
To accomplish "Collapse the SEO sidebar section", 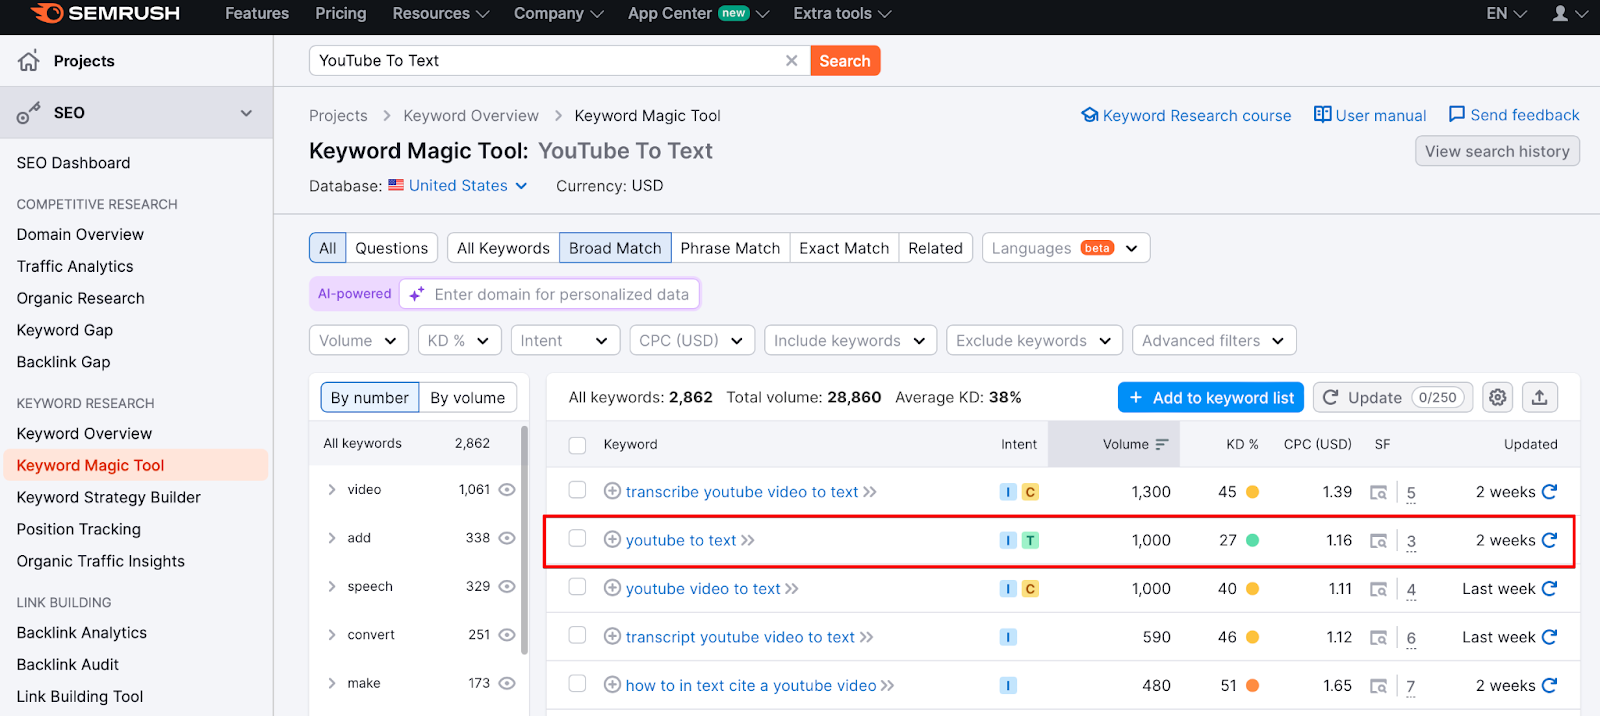I will click(x=246, y=113).
